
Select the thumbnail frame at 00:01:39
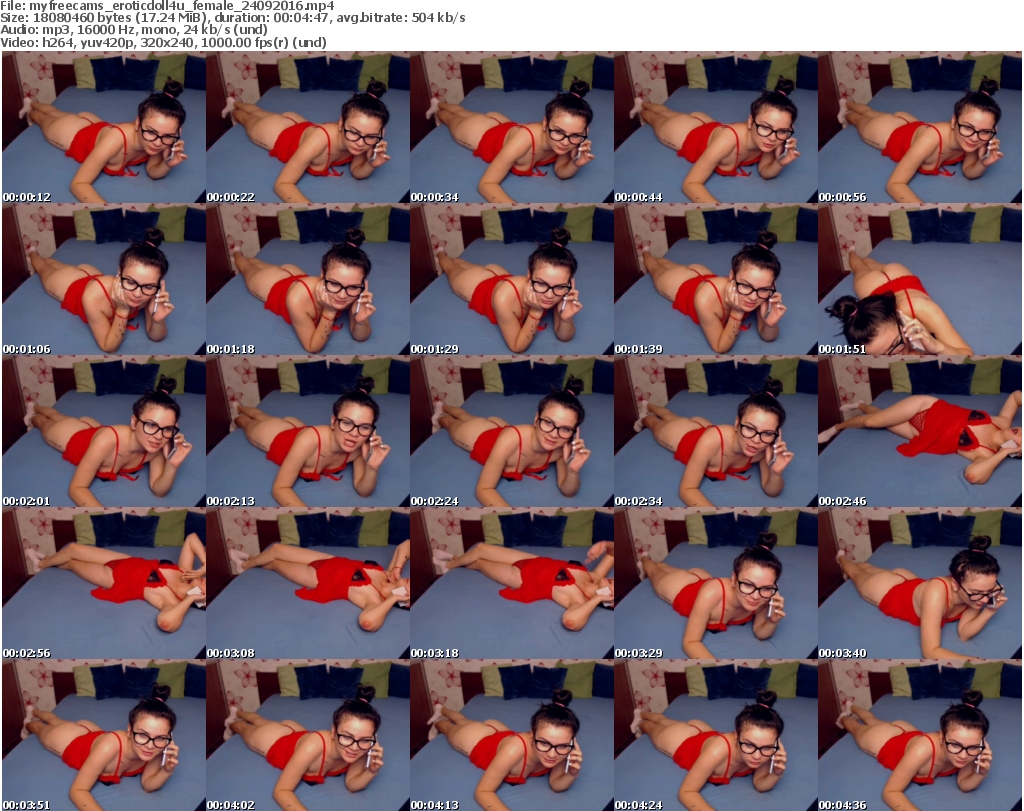click(x=716, y=279)
